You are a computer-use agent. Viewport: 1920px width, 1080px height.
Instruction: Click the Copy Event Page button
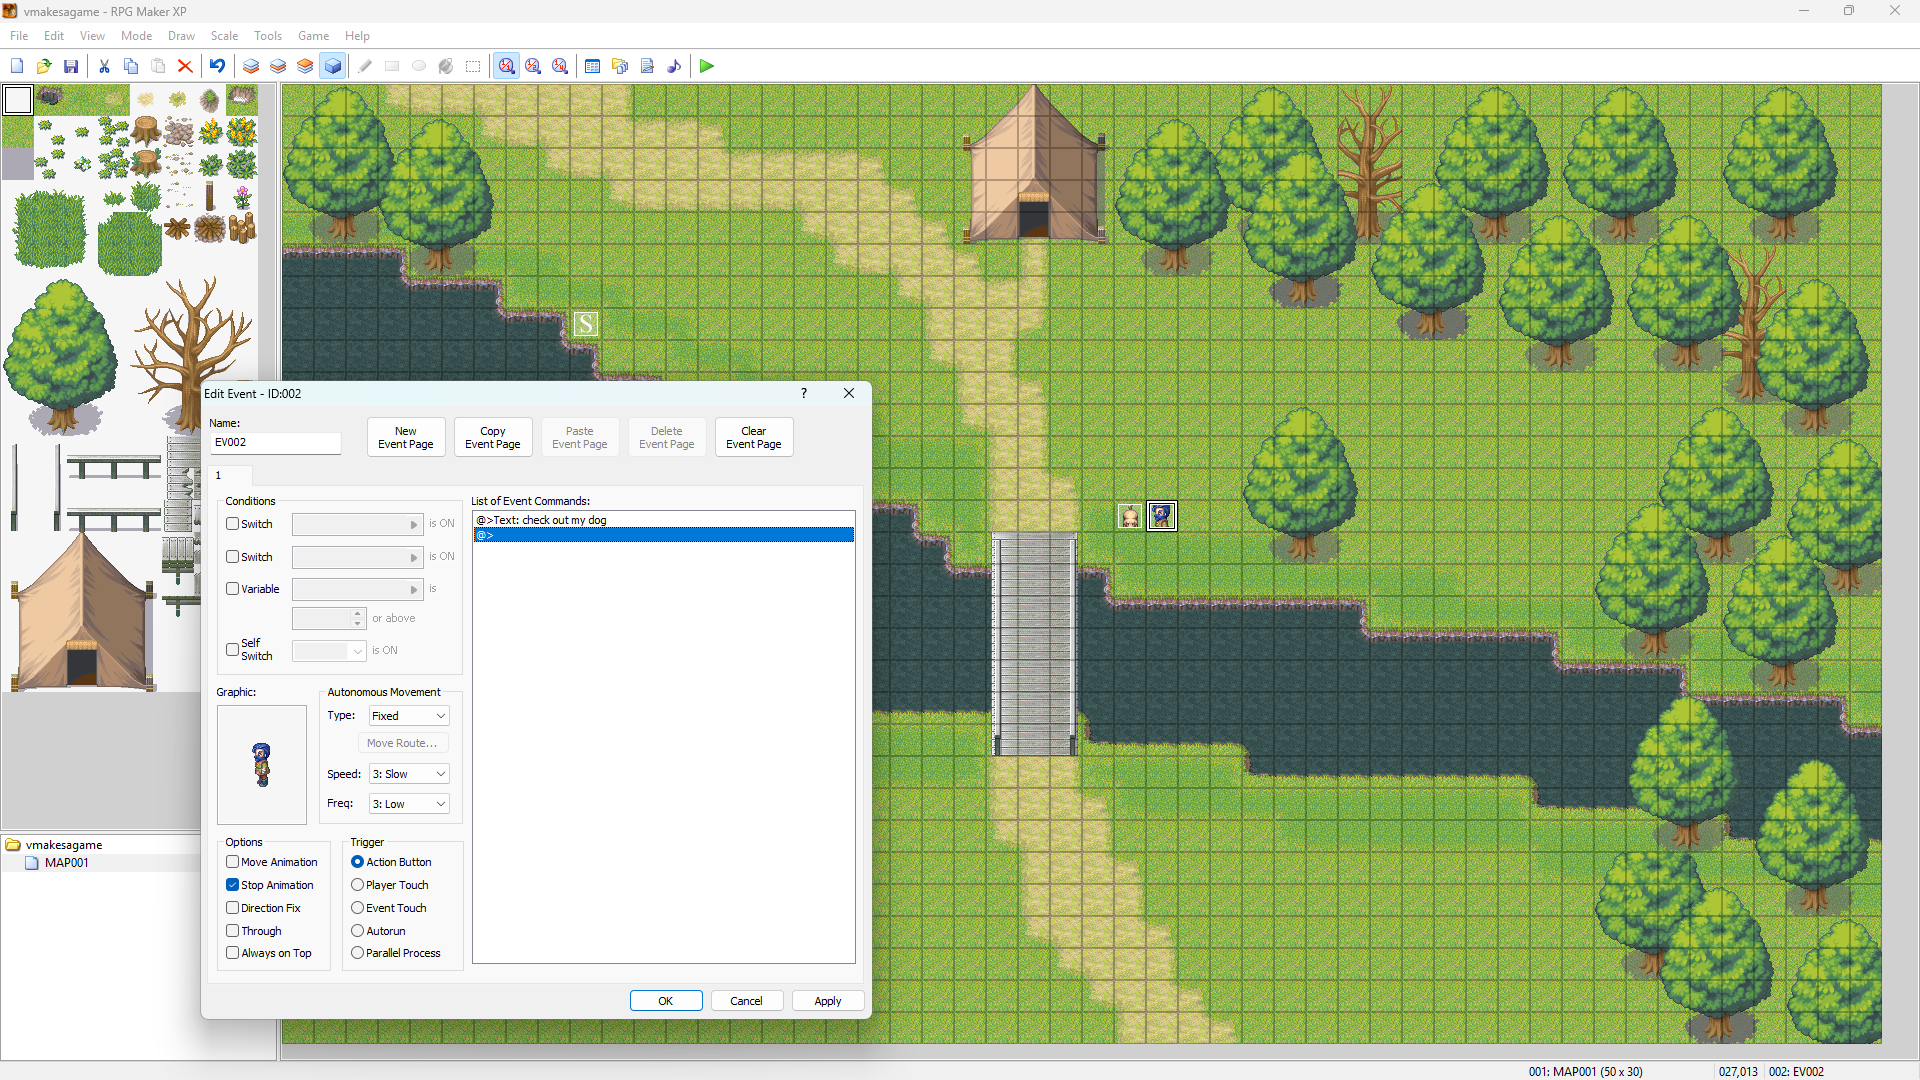(493, 437)
